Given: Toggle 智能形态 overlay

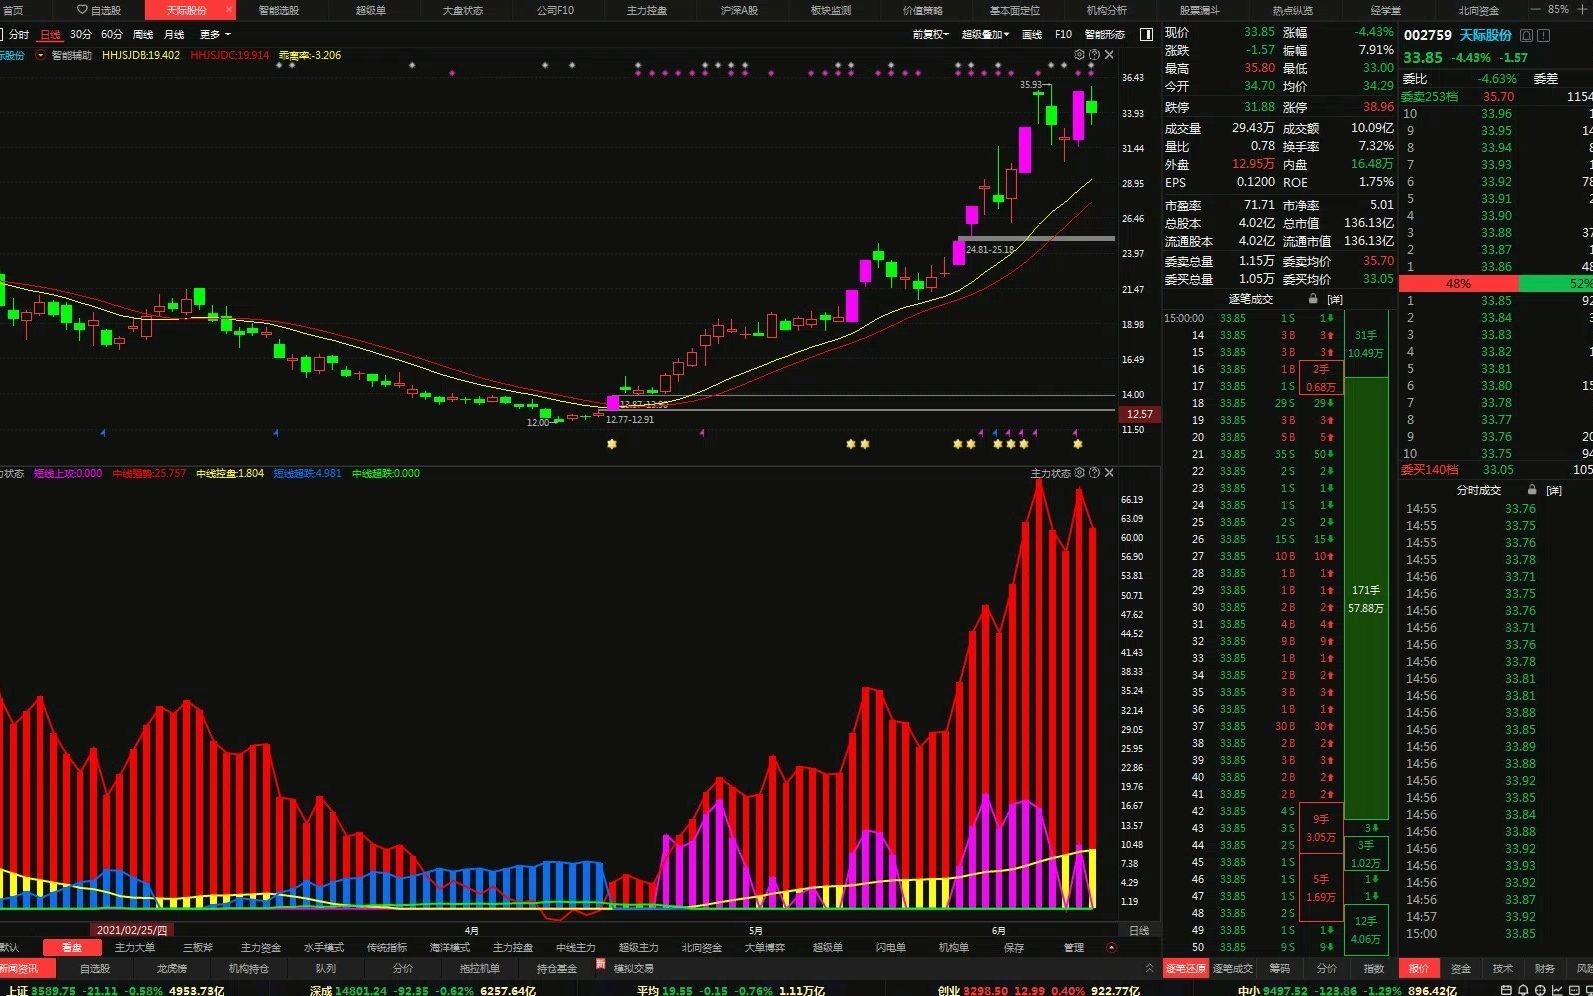Looking at the screenshot, I should tap(1104, 34).
